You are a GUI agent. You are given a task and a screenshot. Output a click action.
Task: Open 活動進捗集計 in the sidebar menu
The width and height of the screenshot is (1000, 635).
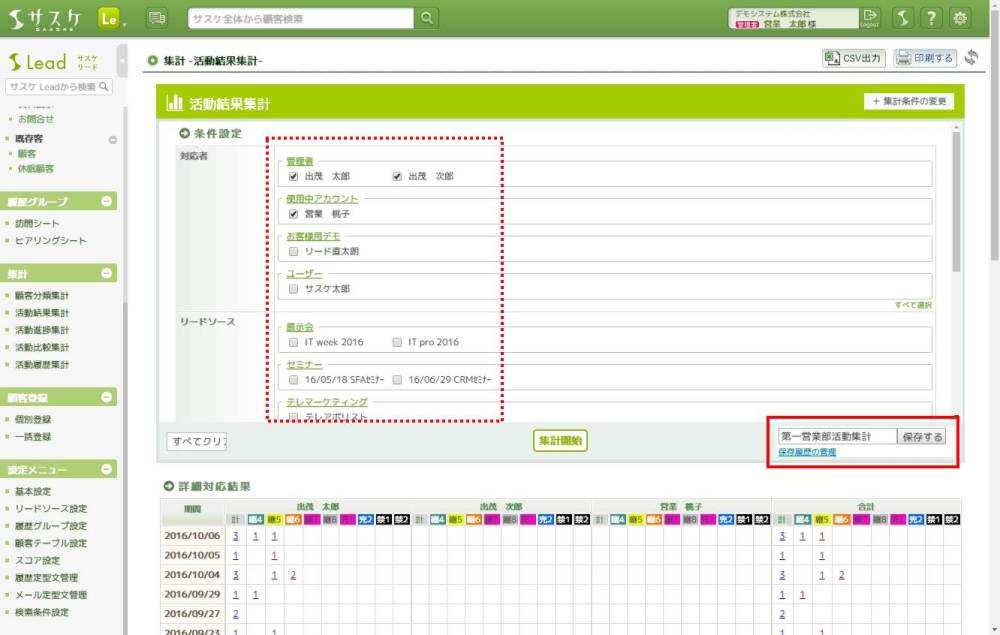click(x=42, y=330)
